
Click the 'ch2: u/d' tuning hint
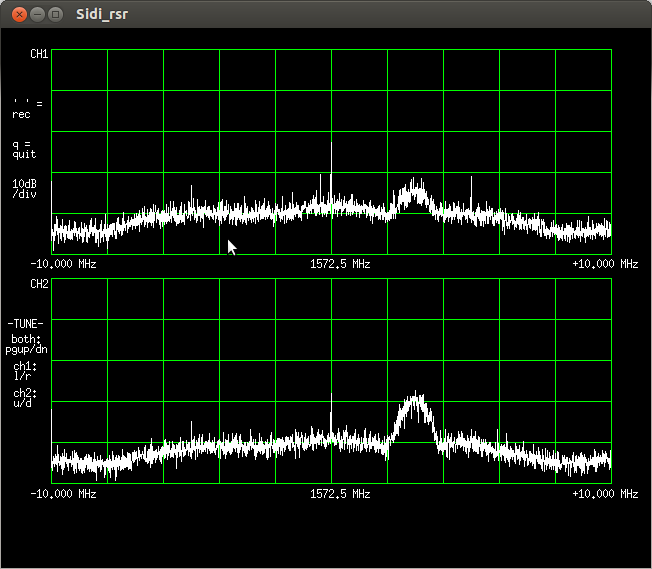click(x=25, y=398)
